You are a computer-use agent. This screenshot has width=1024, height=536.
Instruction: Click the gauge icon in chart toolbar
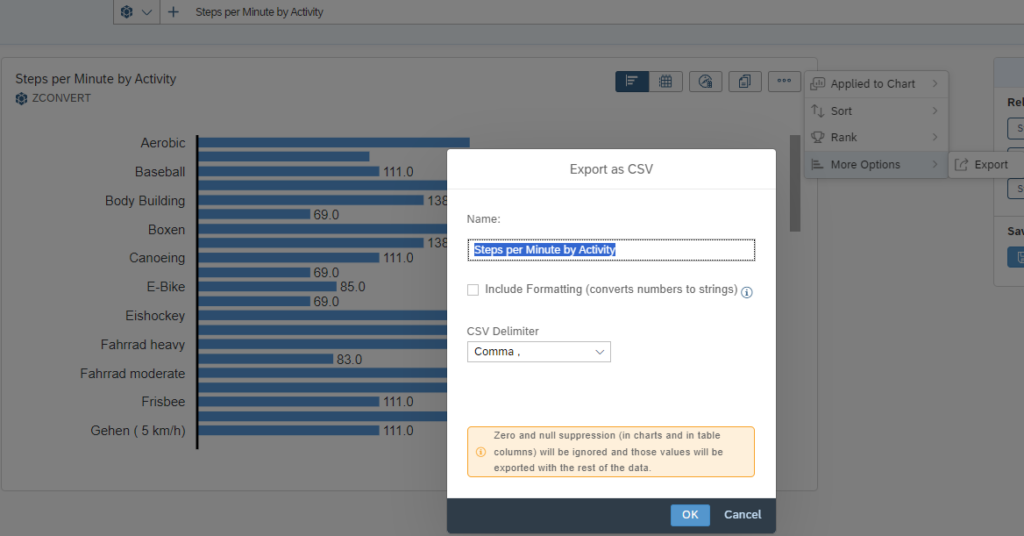point(706,82)
